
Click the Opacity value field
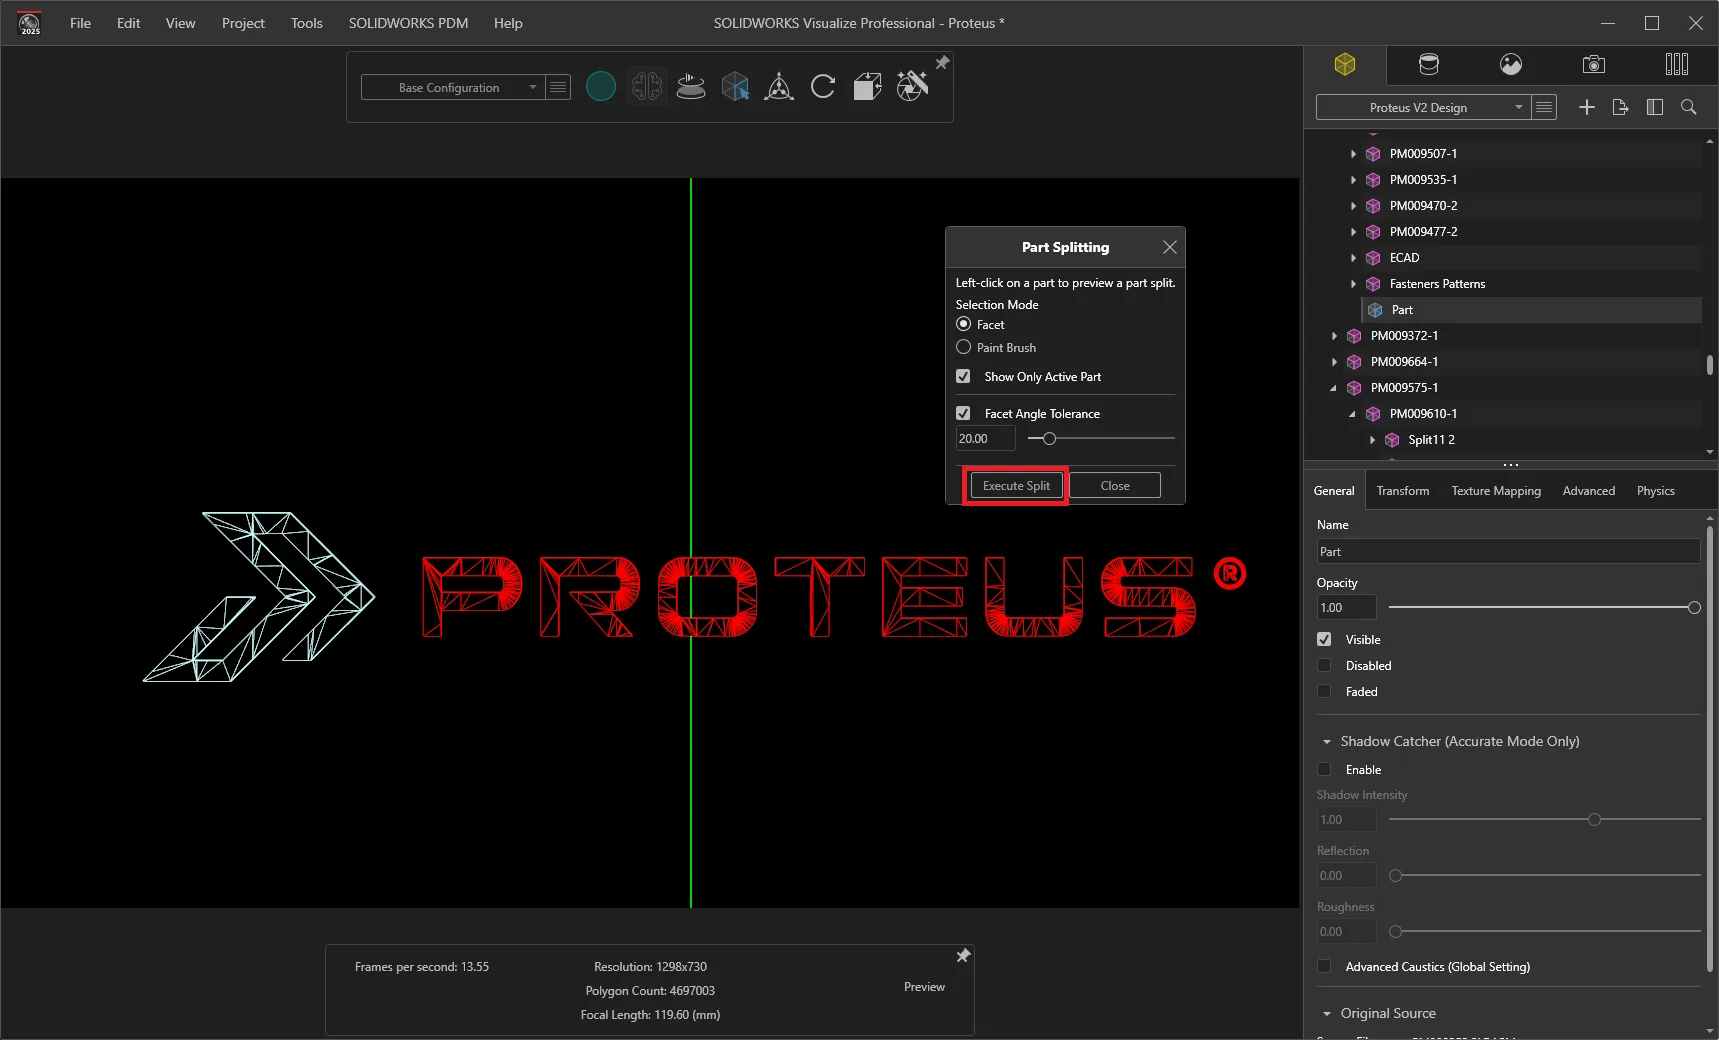tap(1346, 608)
